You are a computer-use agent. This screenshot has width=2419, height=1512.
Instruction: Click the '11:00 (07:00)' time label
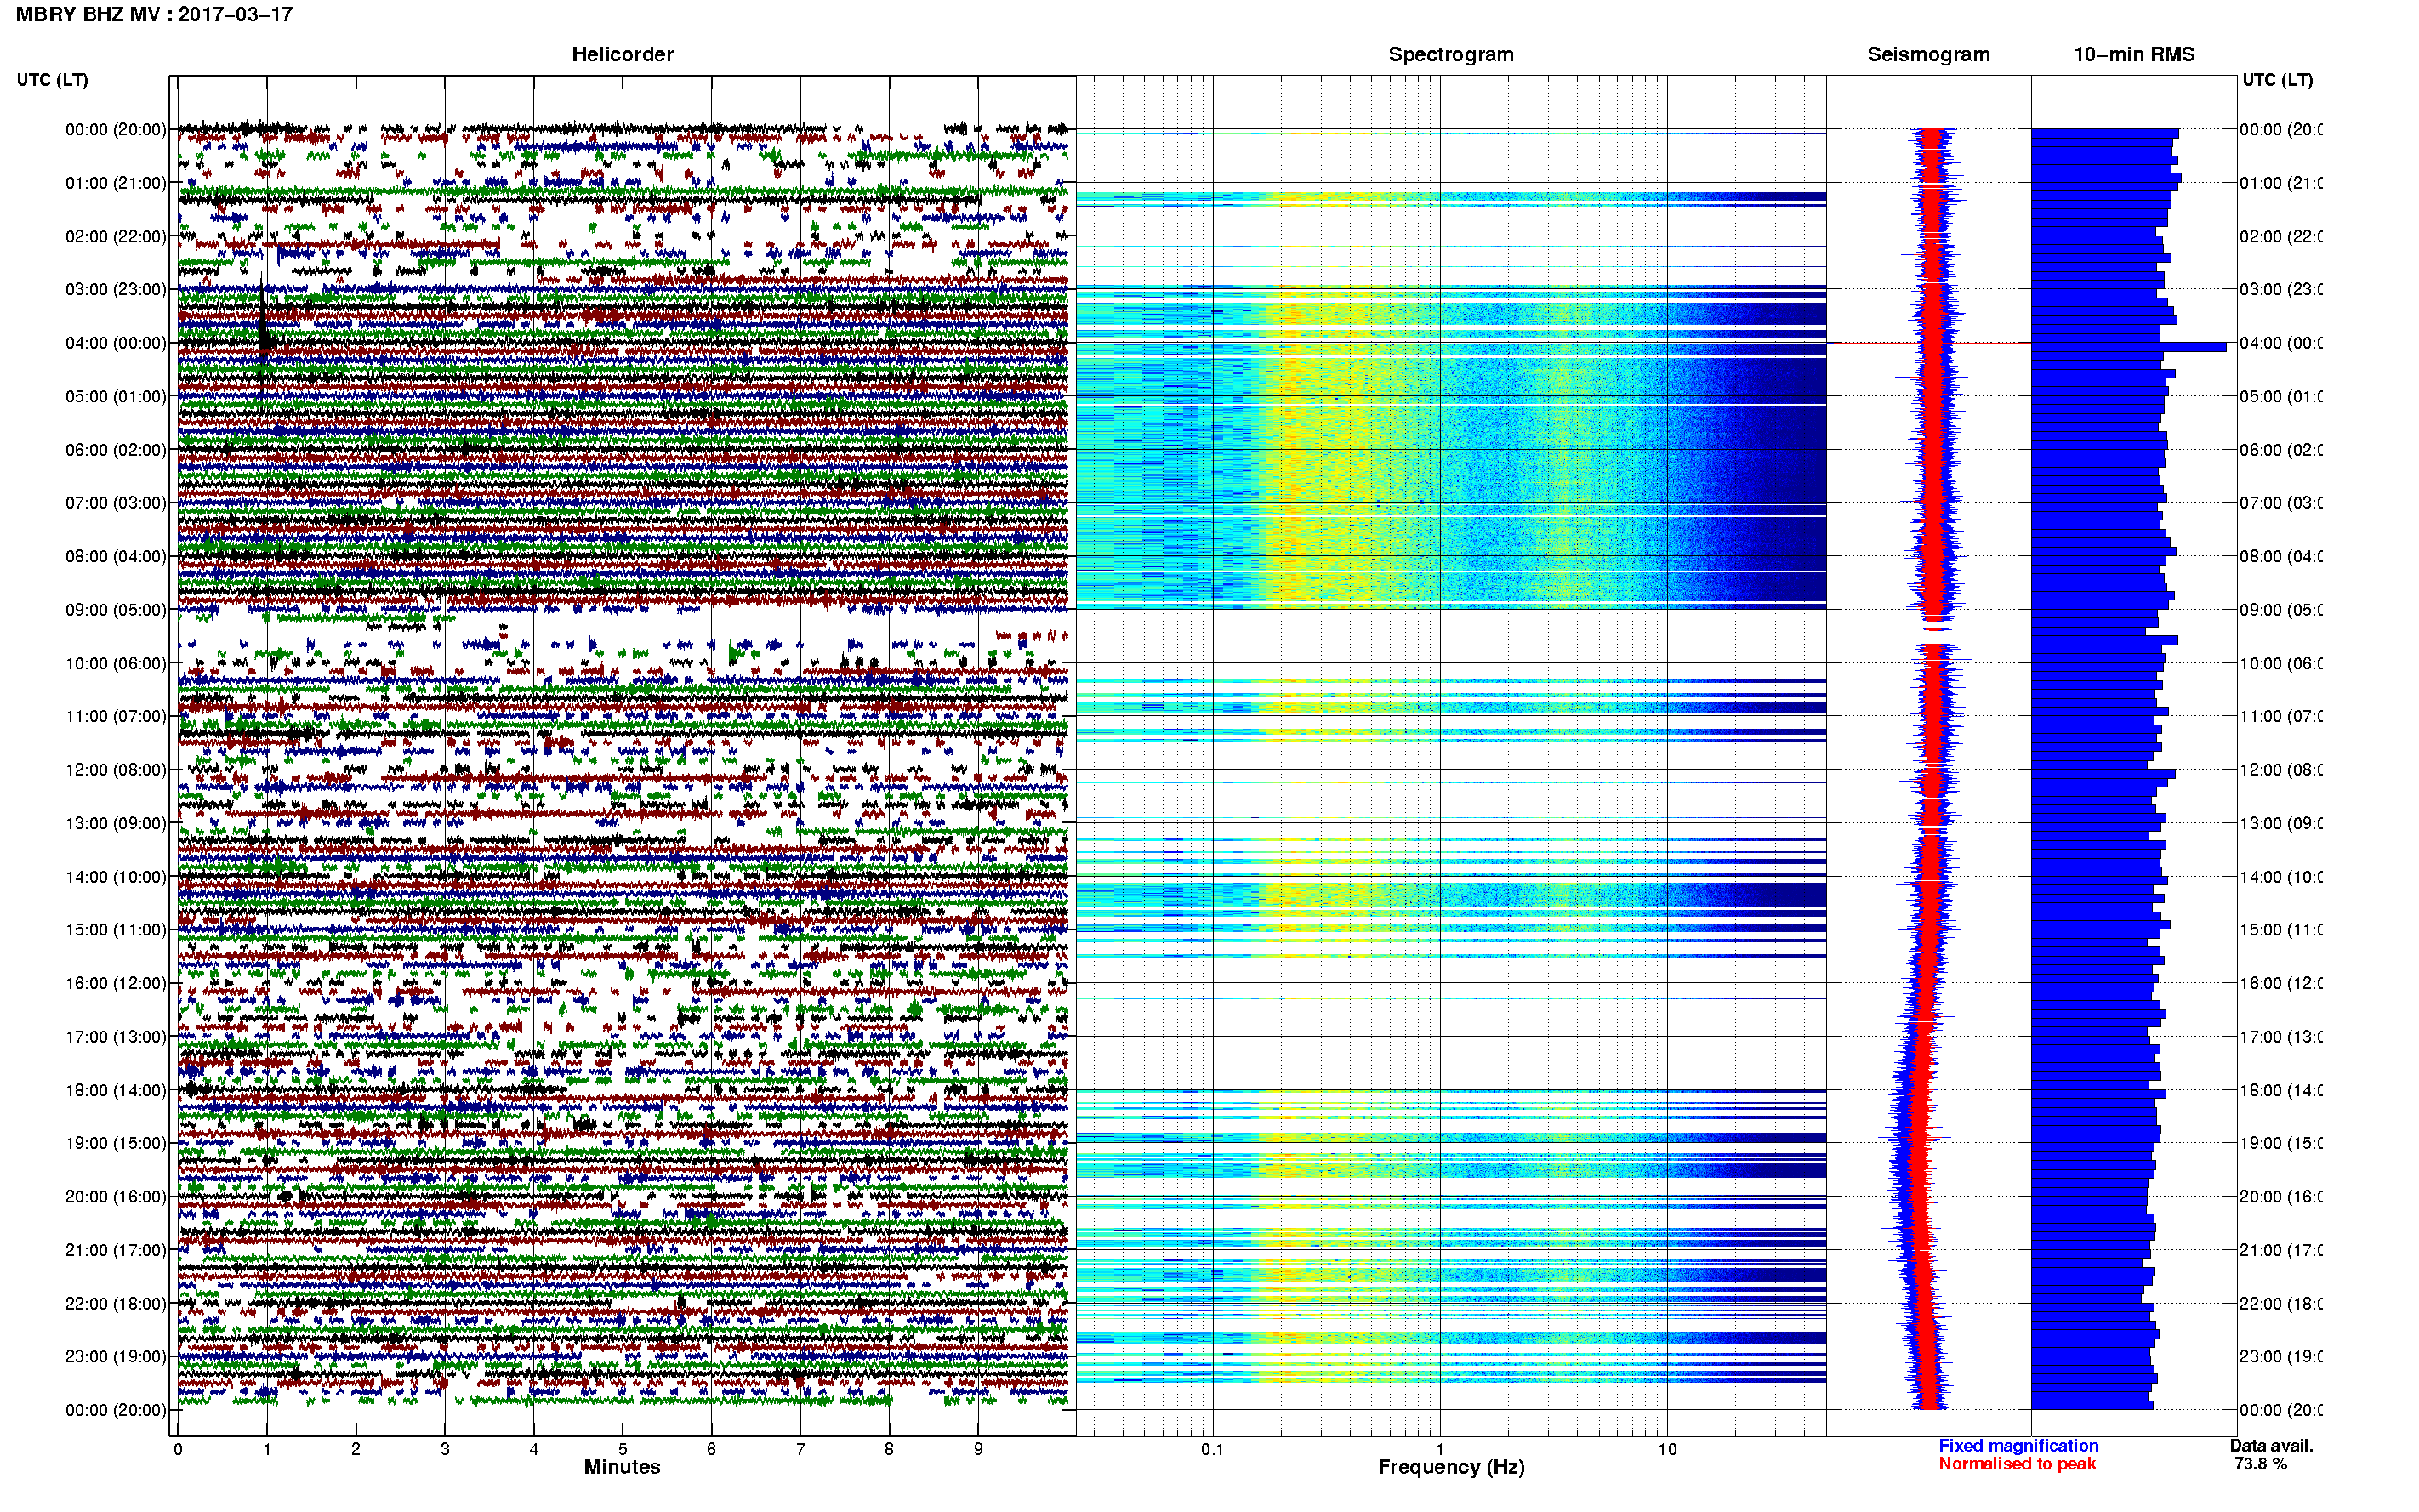point(116,716)
